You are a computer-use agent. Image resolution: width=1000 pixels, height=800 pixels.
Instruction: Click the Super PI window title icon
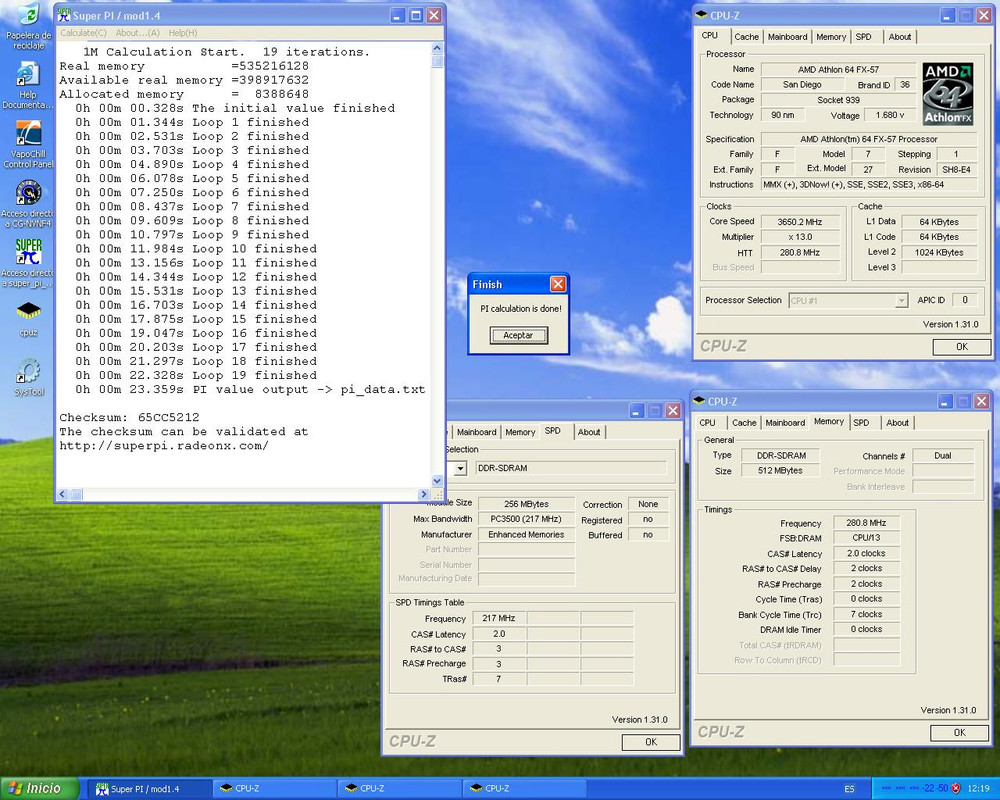(x=64, y=15)
